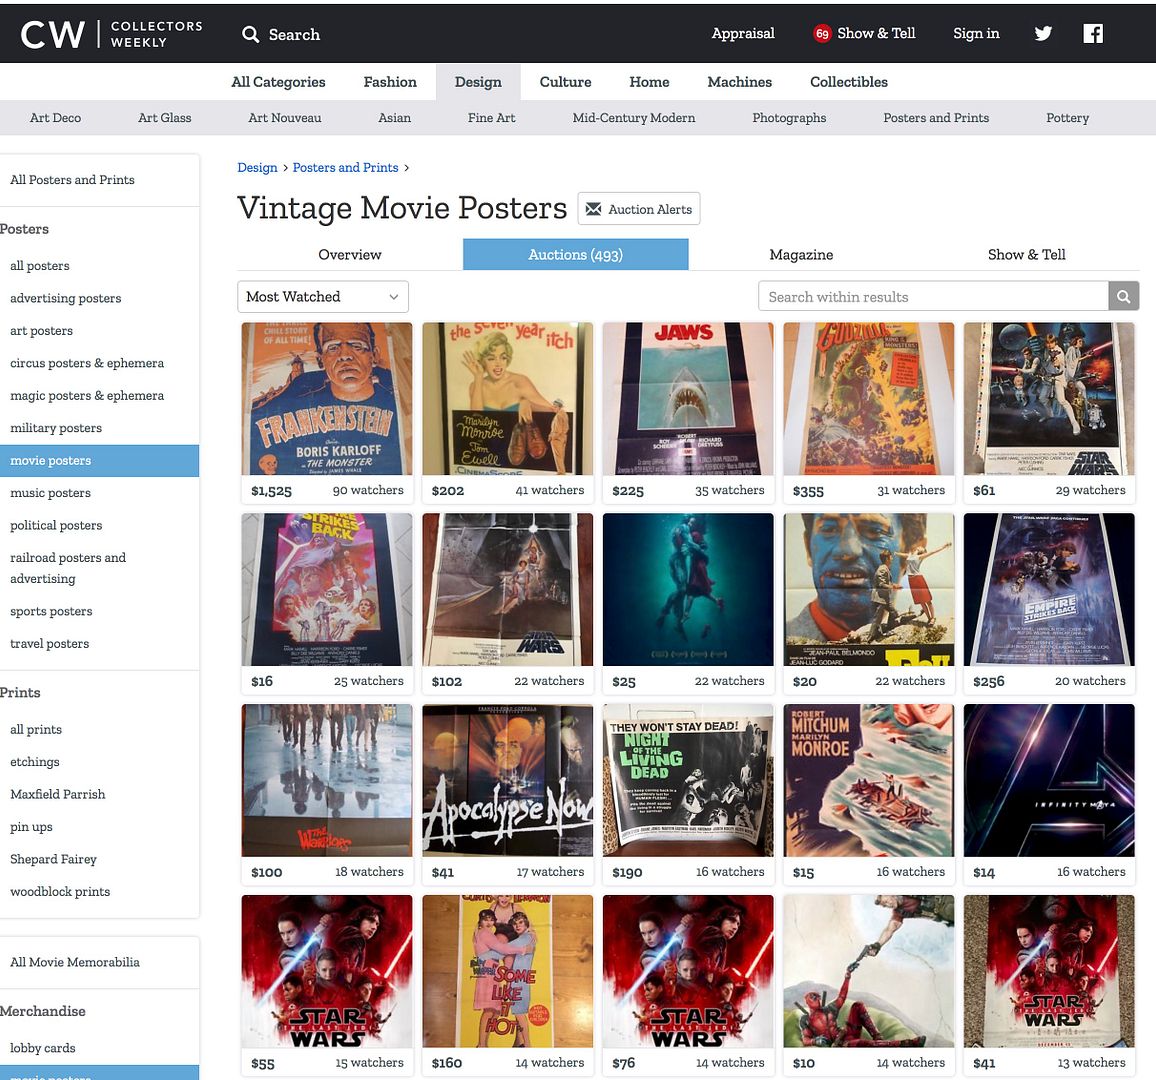Open the Warriors poster $100 listing

(327, 795)
